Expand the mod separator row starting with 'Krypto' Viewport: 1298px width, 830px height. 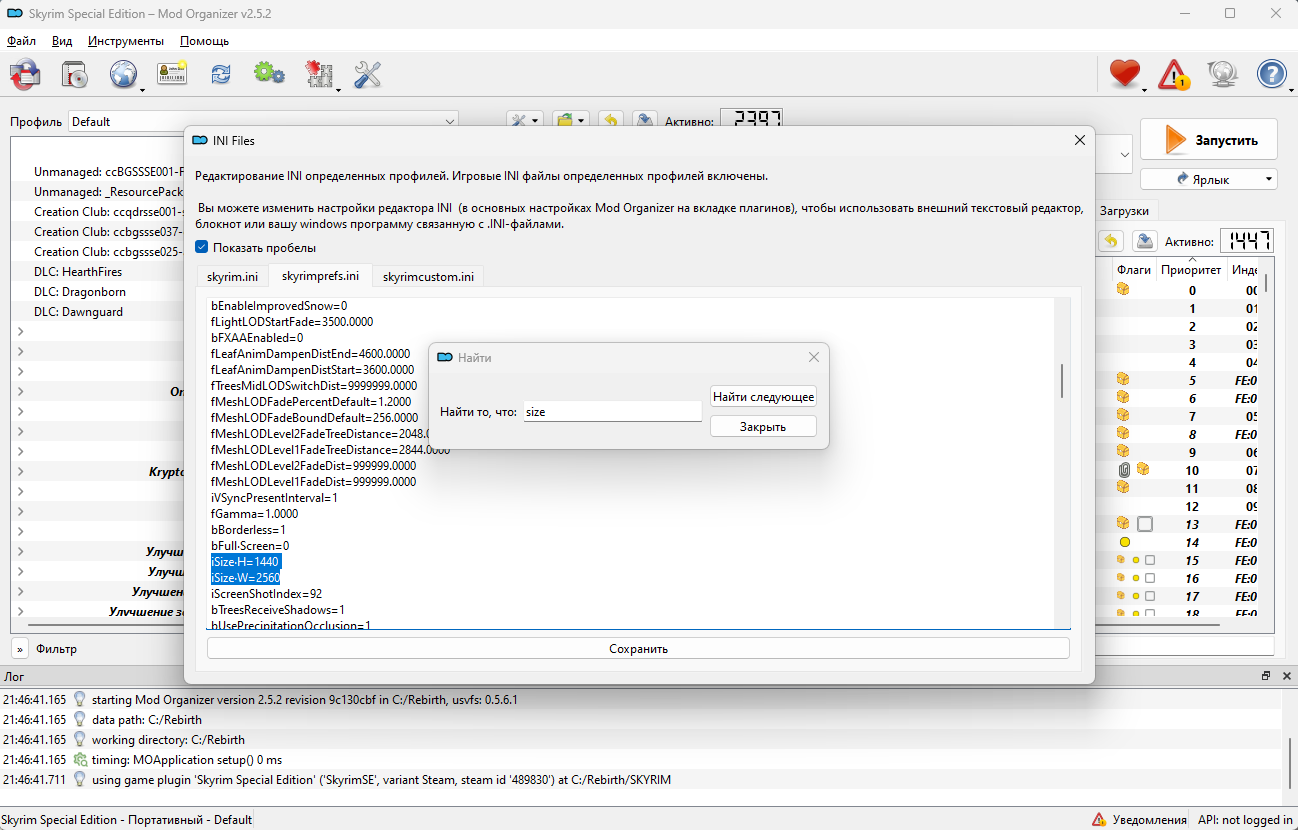[21, 471]
